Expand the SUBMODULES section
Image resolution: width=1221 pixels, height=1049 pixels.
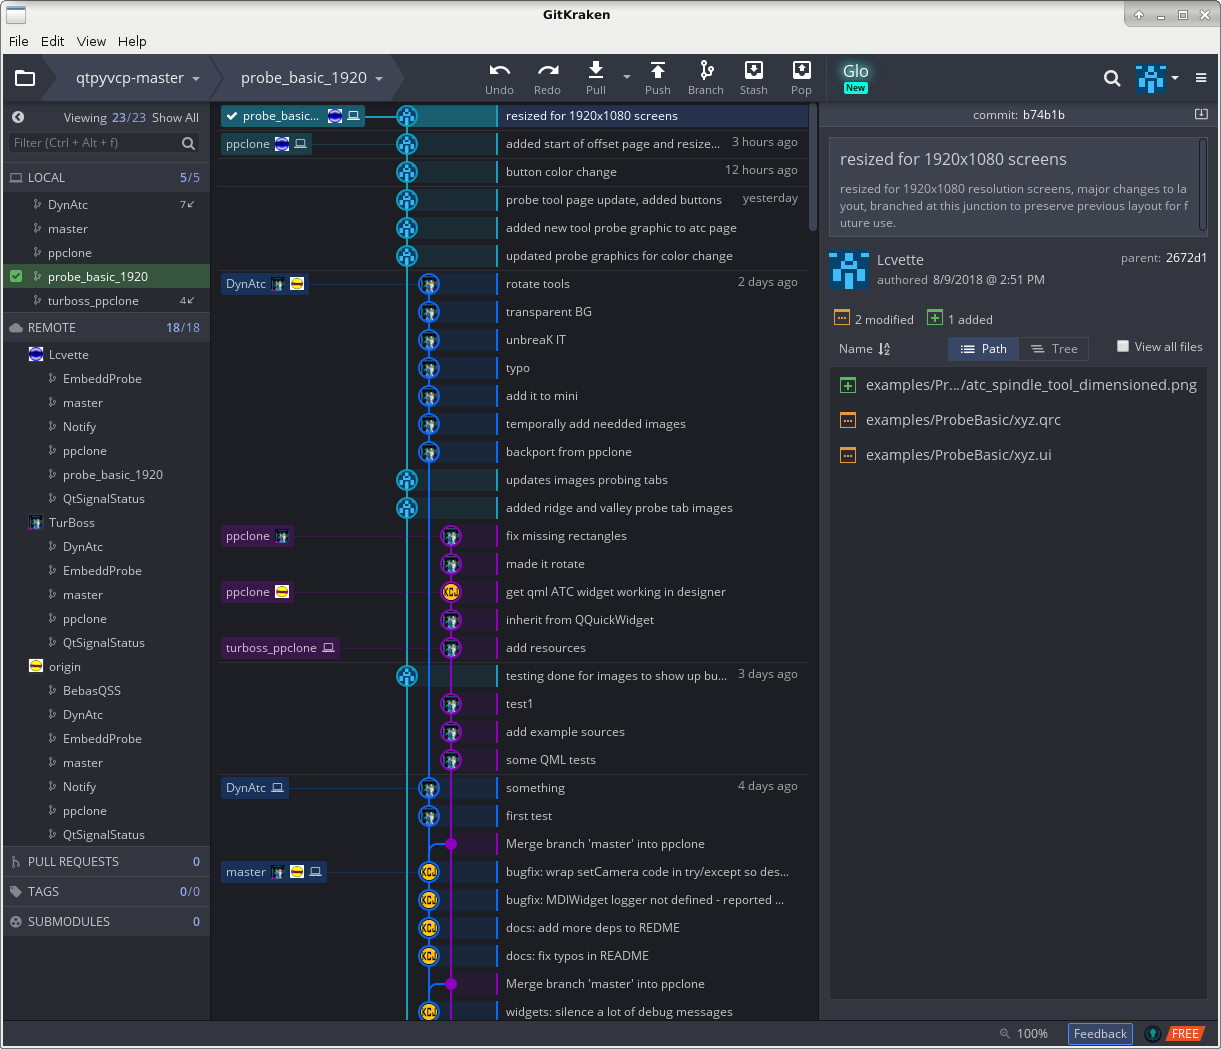click(105, 921)
